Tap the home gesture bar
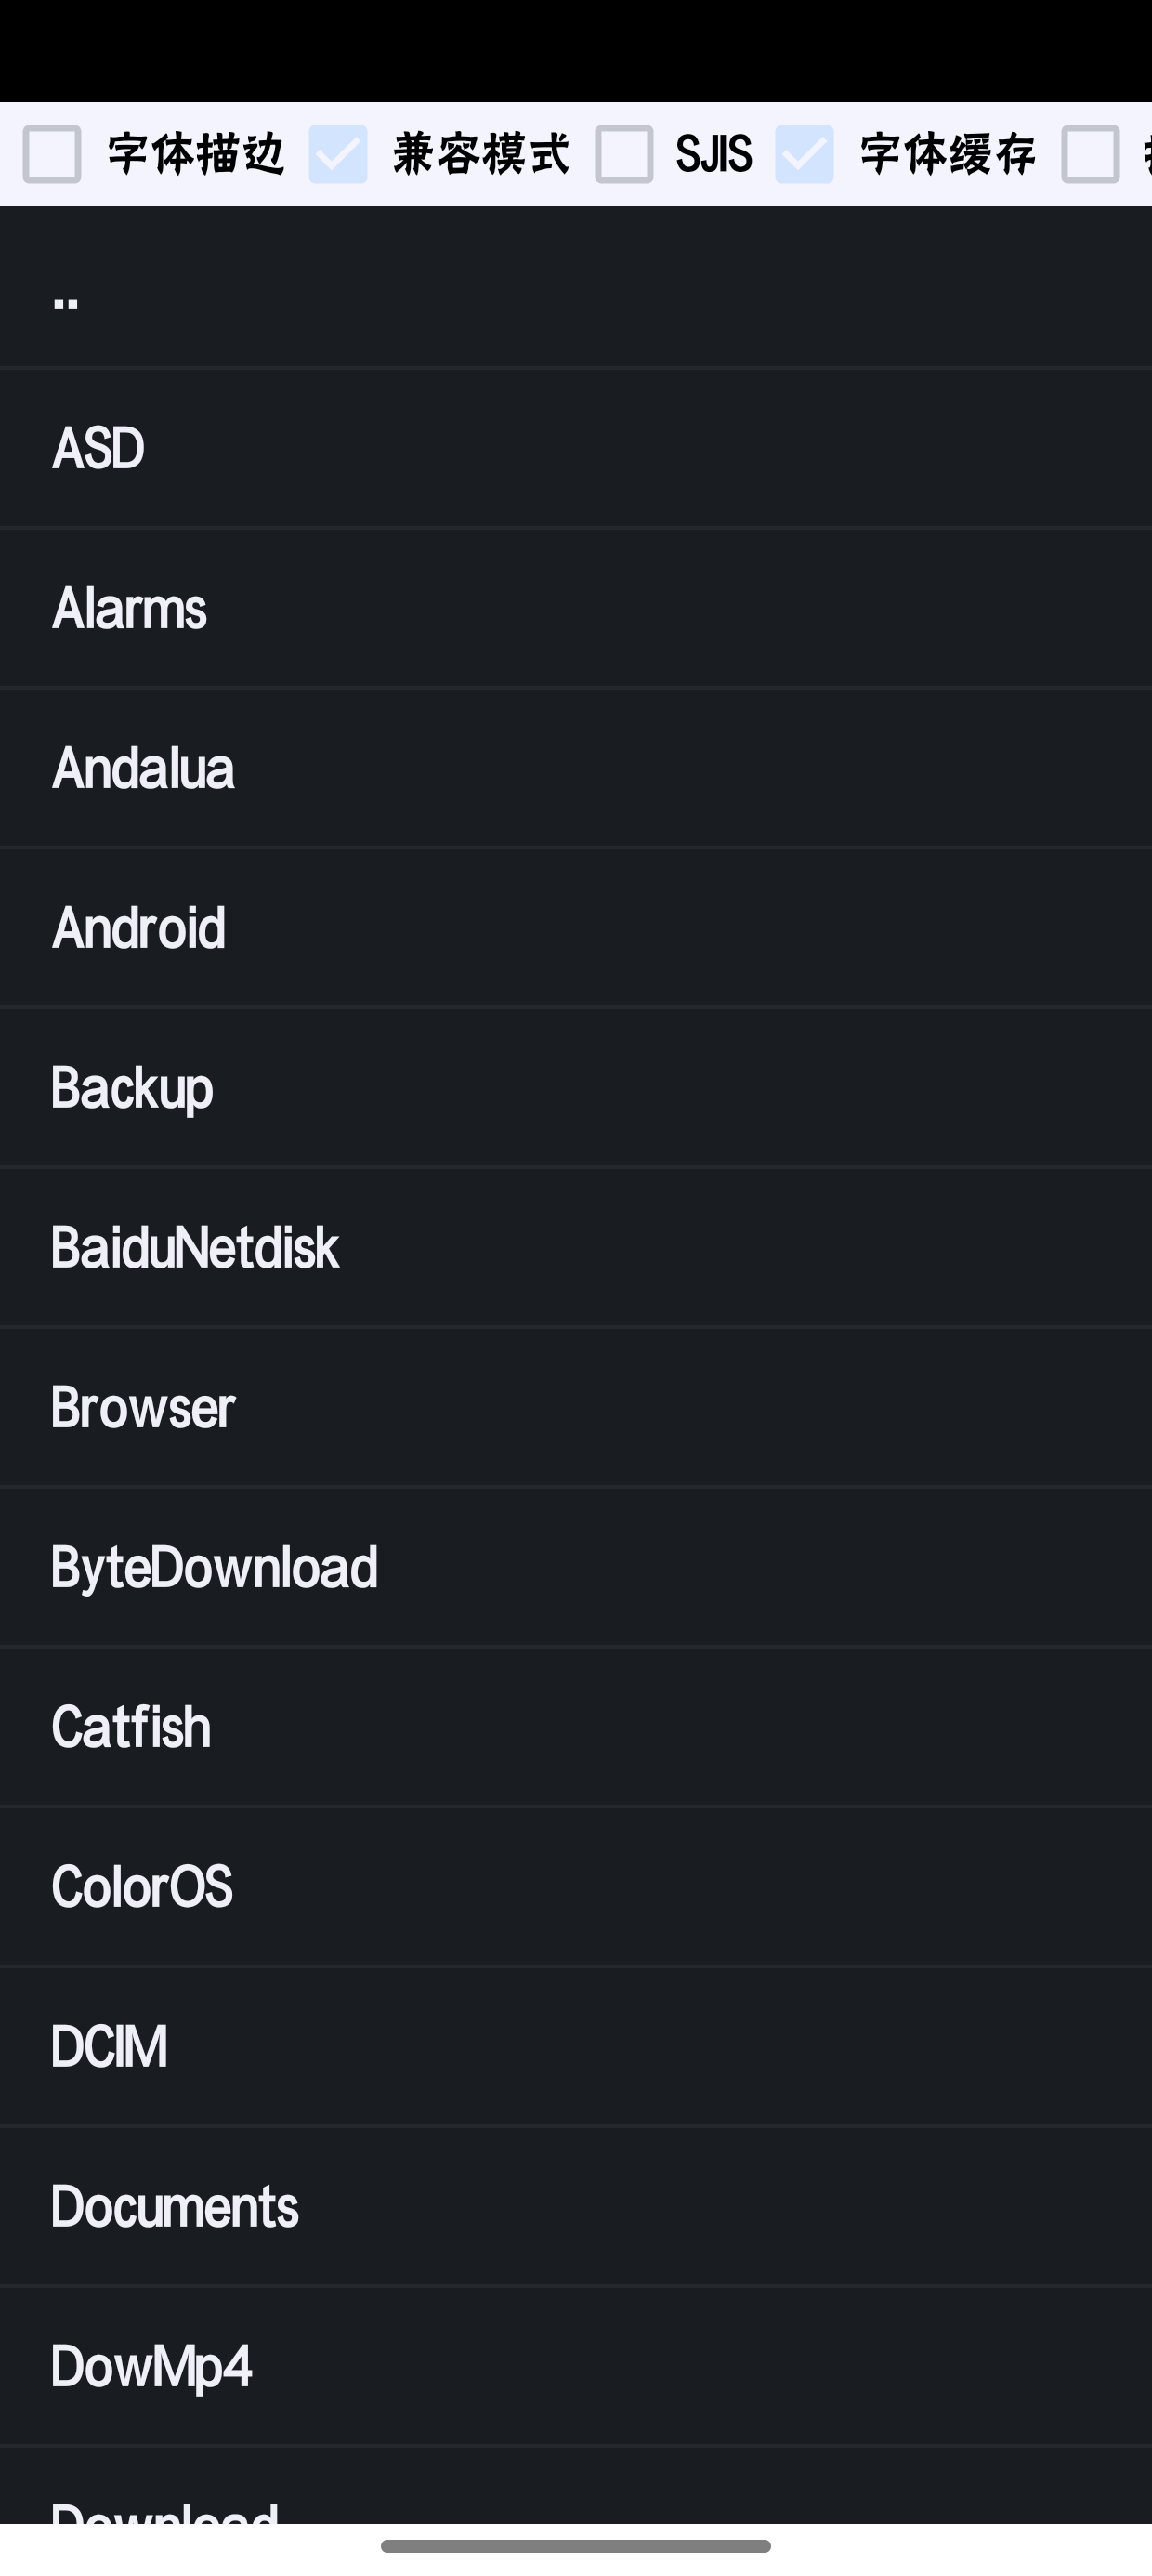This screenshot has height=2576, width=1152. coord(576,2546)
